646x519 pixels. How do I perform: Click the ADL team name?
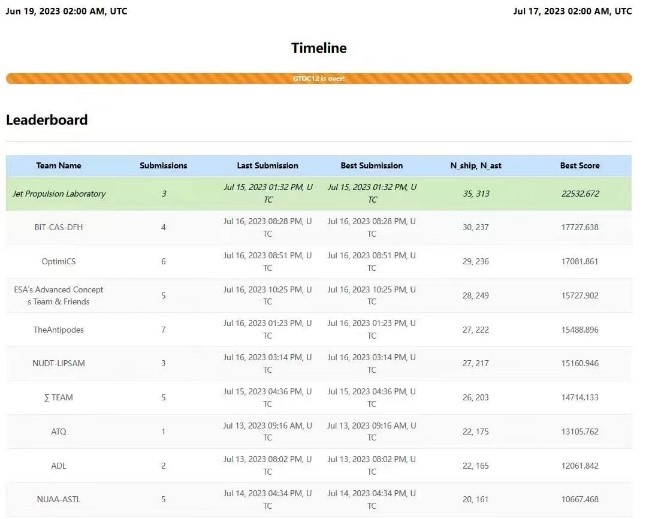(x=58, y=465)
